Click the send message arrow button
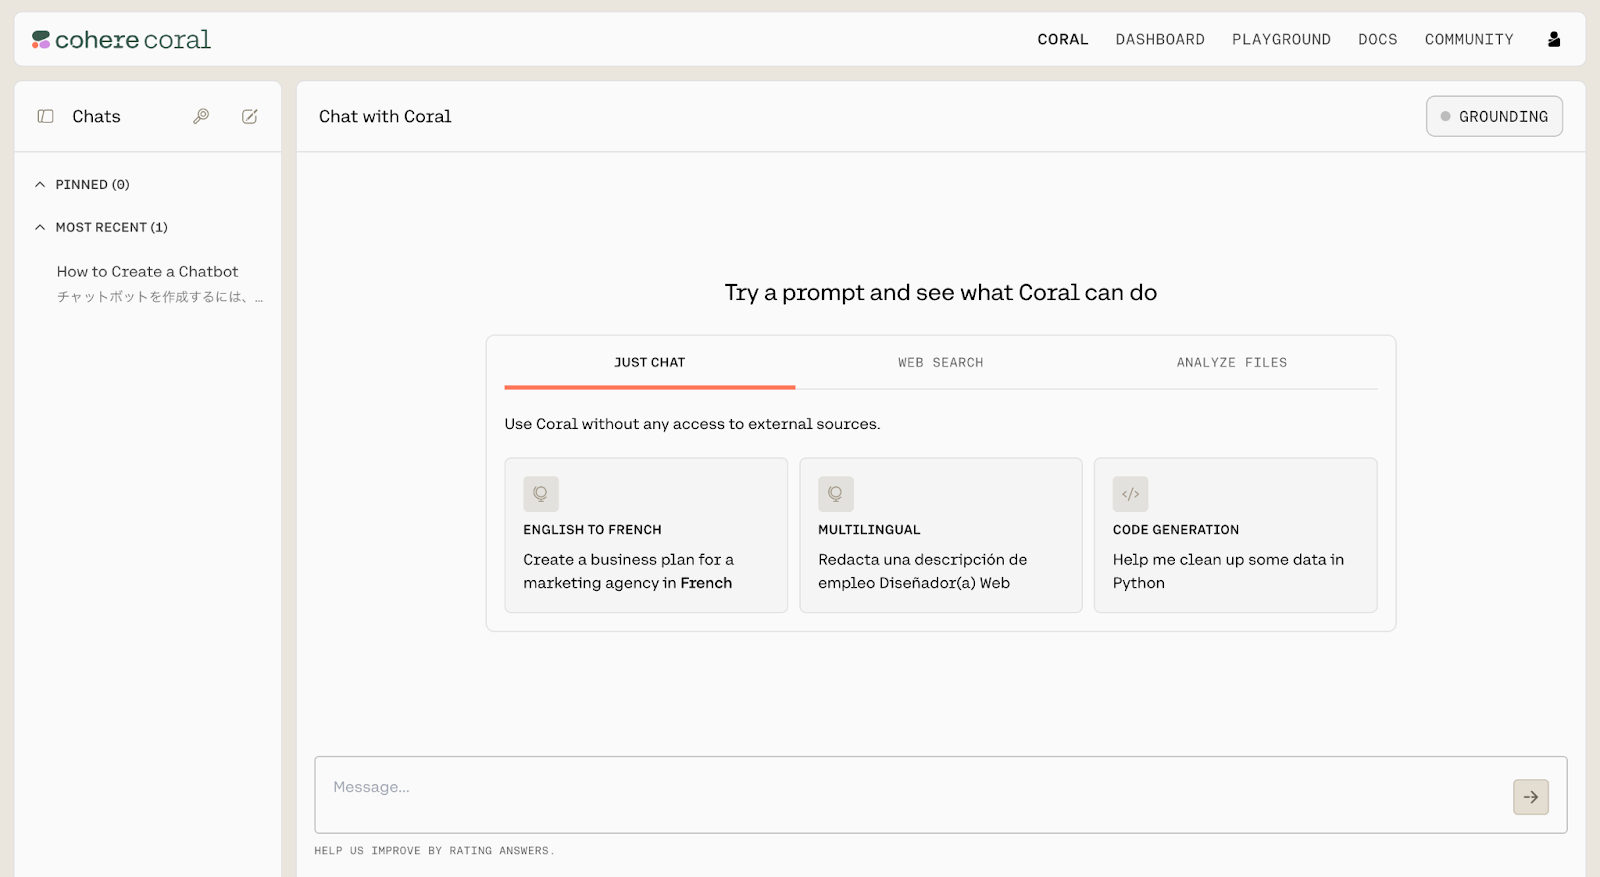 [x=1530, y=797]
